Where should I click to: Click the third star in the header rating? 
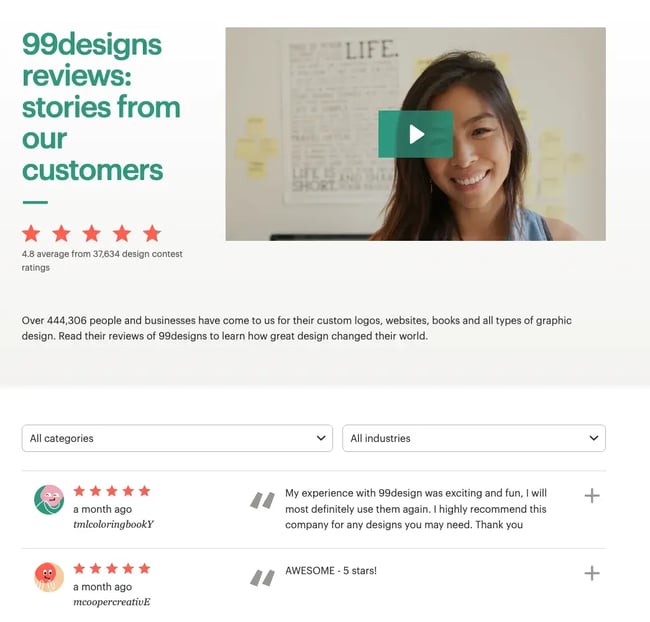pyautogui.click(x=92, y=233)
